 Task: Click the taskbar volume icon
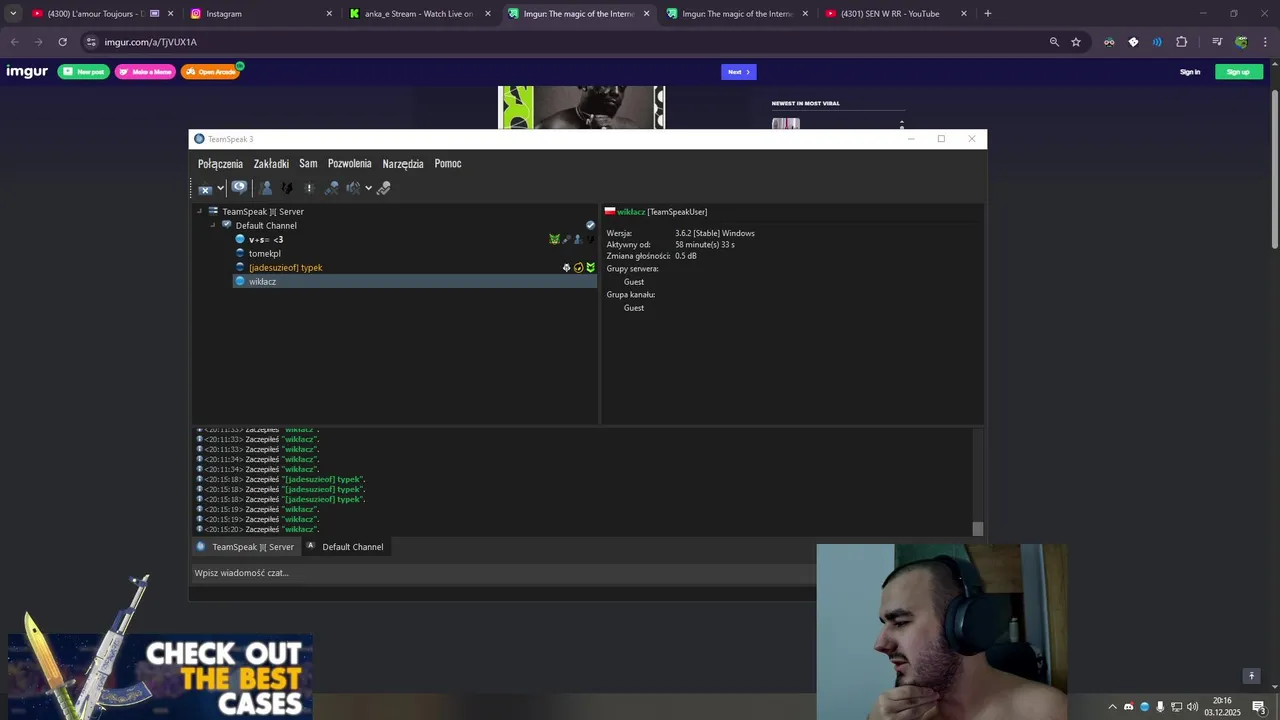(1192, 707)
